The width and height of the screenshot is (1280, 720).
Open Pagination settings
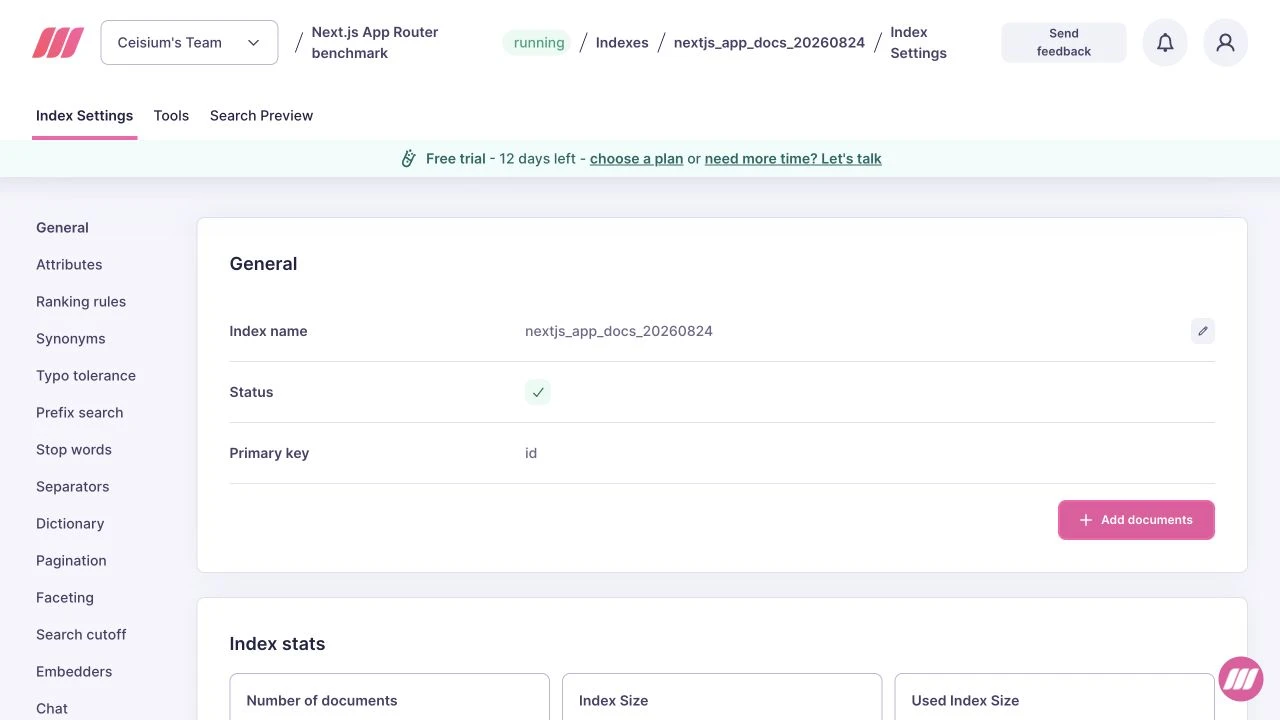pyautogui.click(x=71, y=560)
